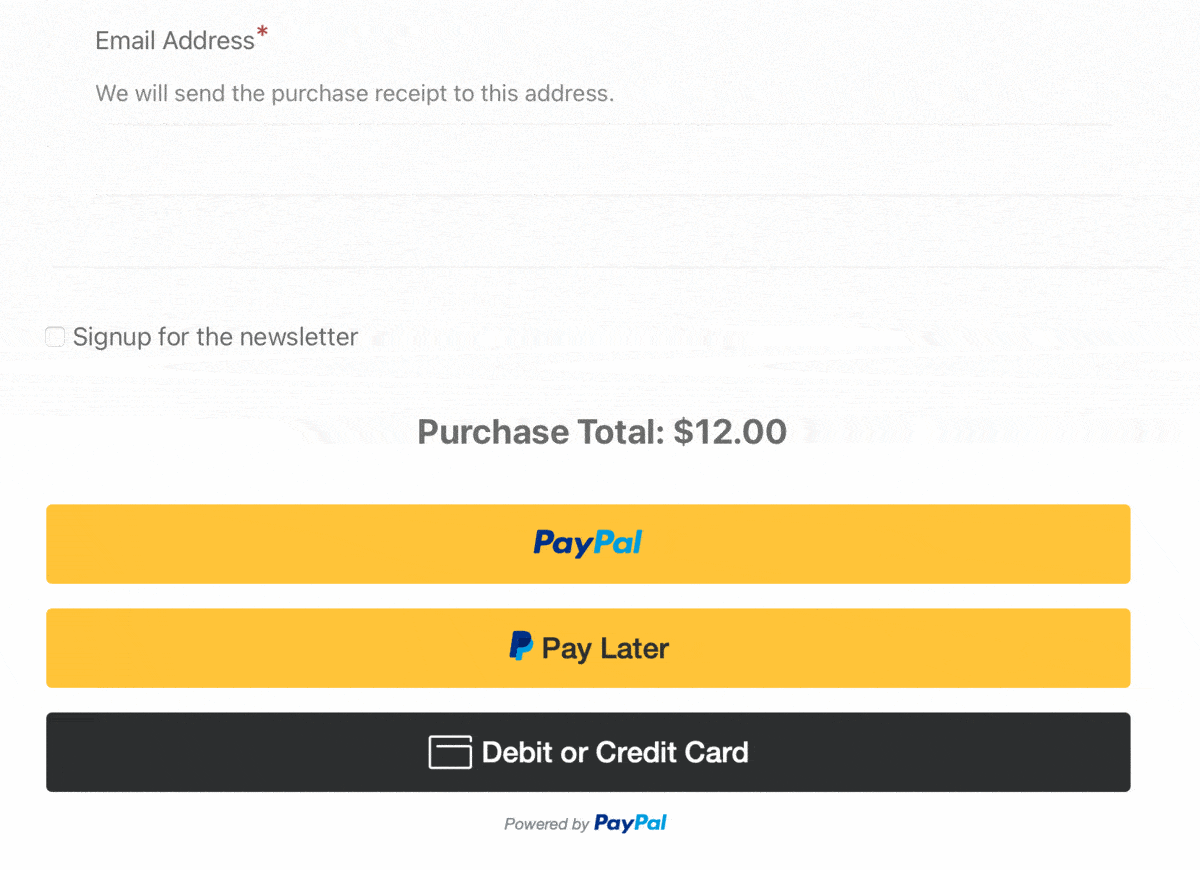Click the required asterisk beside "Email Address"
The height and width of the screenshot is (870, 1200).
(x=263, y=32)
